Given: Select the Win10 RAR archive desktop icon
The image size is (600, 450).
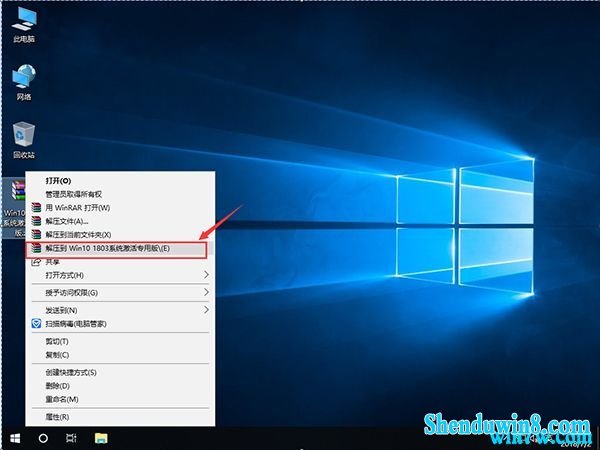Looking at the screenshot, I should (x=14, y=208).
